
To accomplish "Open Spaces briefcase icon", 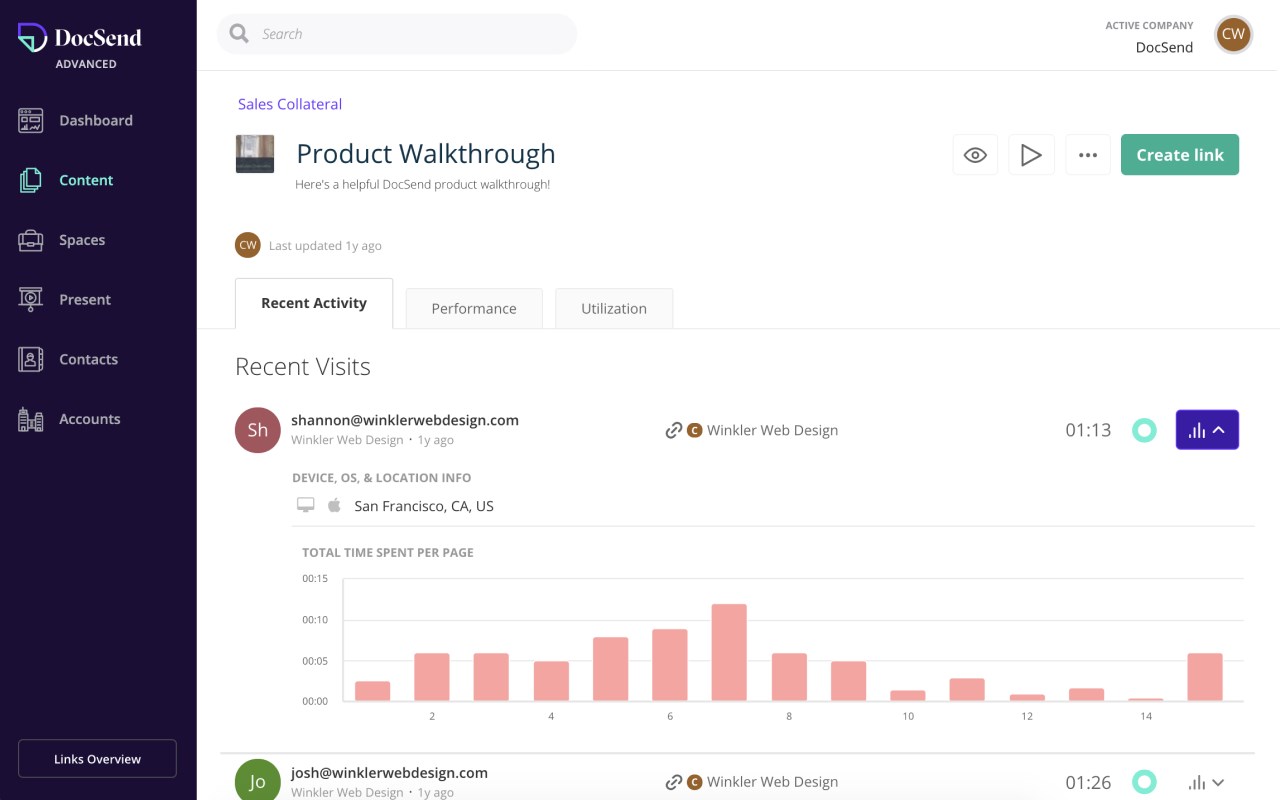I will (x=31, y=241).
